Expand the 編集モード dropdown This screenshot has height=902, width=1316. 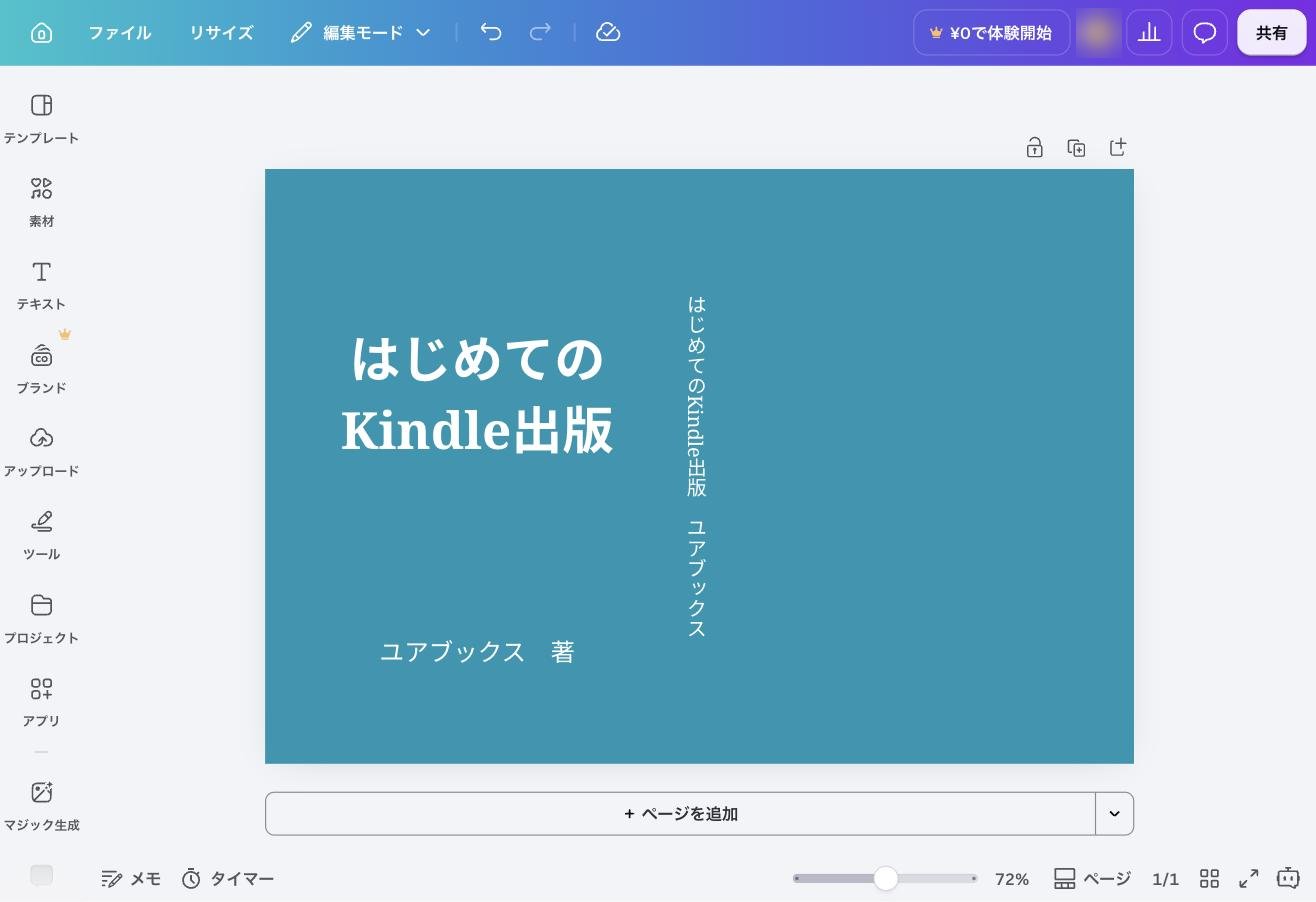point(361,33)
